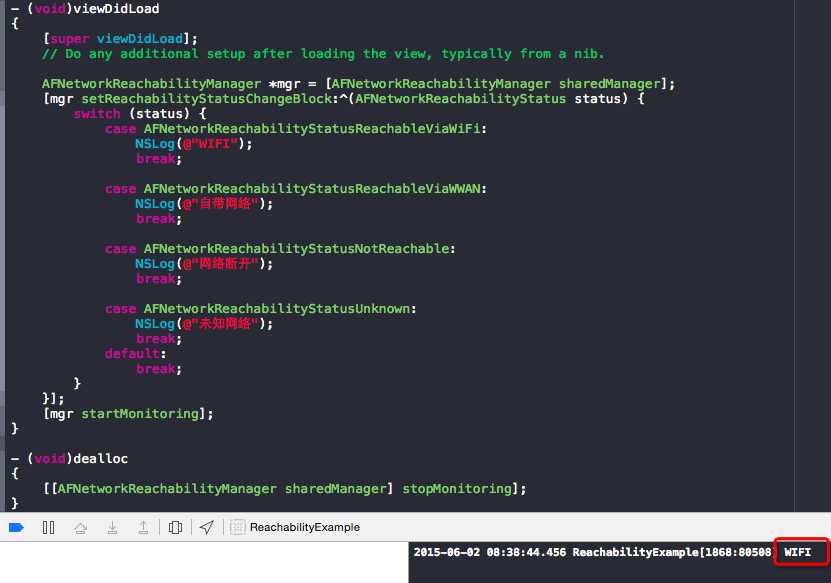
Task: Click the break statement under default
Action: pos(158,369)
